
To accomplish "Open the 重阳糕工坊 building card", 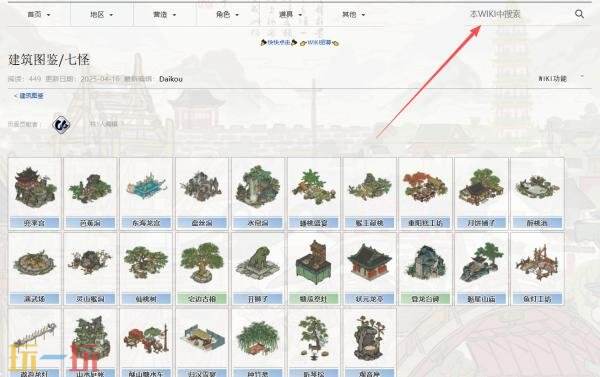I will [x=426, y=194].
